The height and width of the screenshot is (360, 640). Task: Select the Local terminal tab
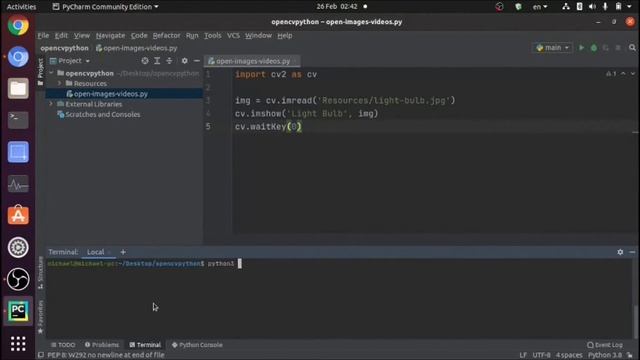[x=96, y=252]
